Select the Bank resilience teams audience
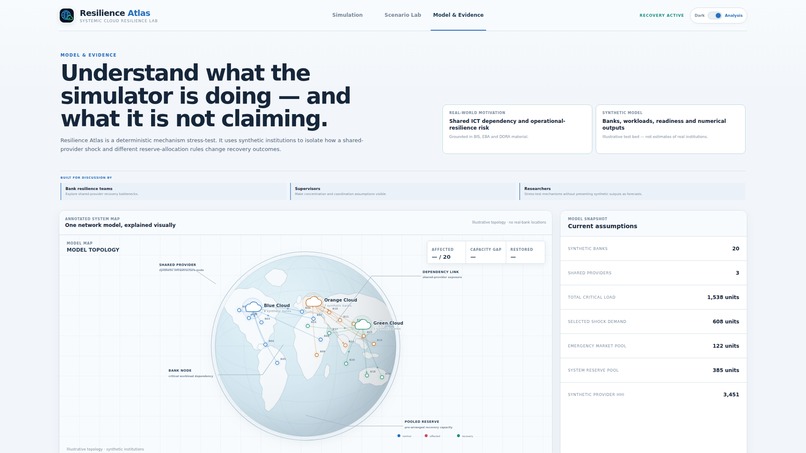806x453 pixels. (x=175, y=191)
